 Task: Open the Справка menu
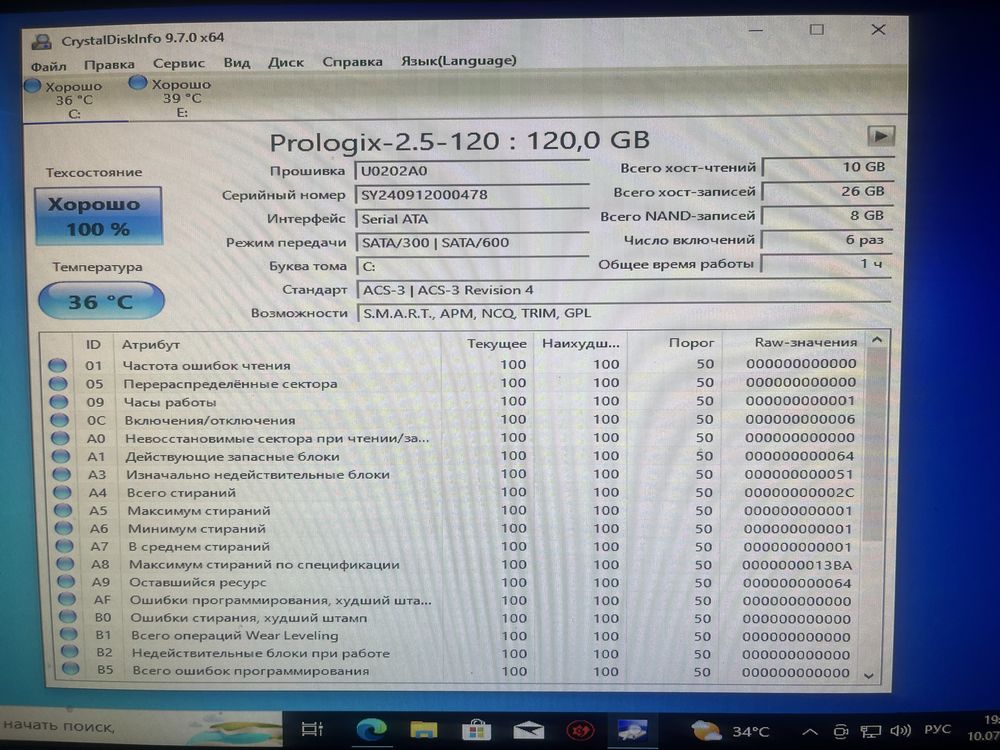click(352, 62)
